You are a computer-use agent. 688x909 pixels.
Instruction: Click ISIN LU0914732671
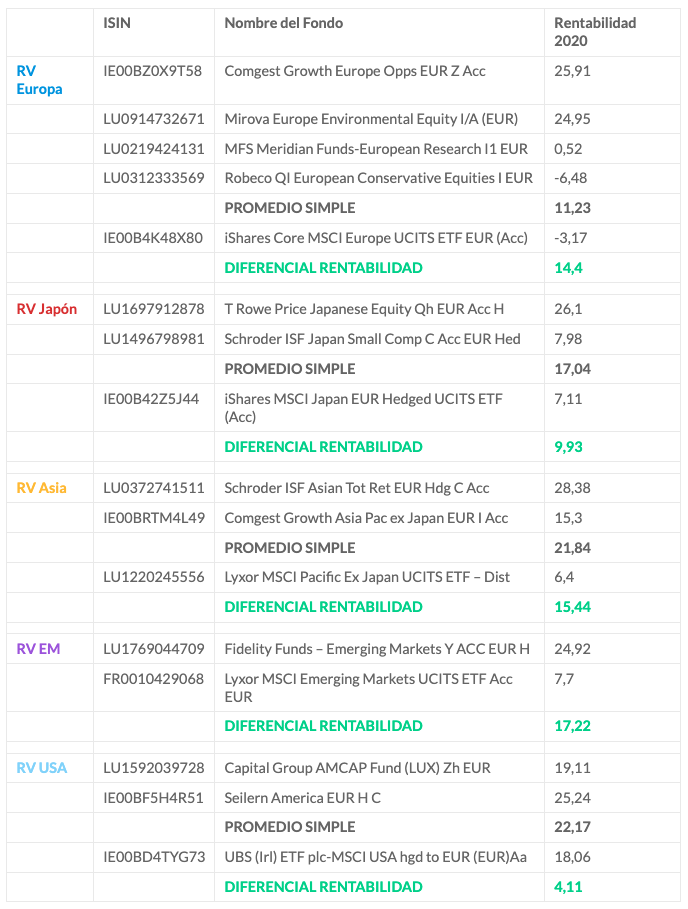[x=154, y=119]
